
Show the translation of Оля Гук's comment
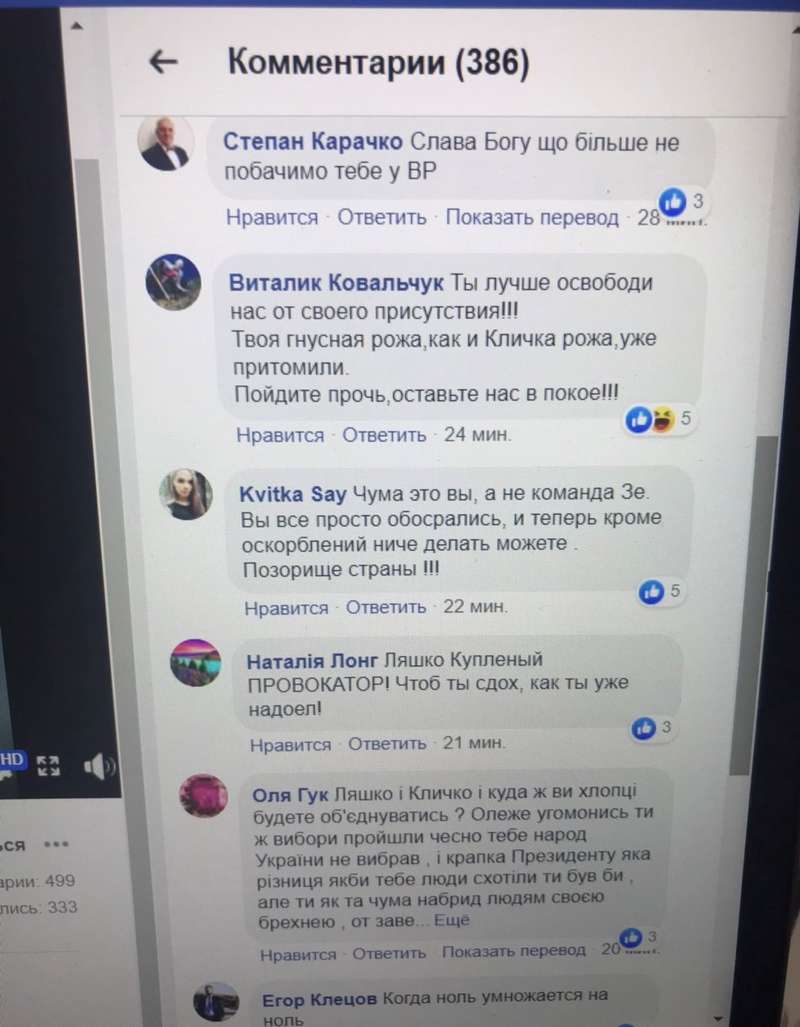click(513, 950)
